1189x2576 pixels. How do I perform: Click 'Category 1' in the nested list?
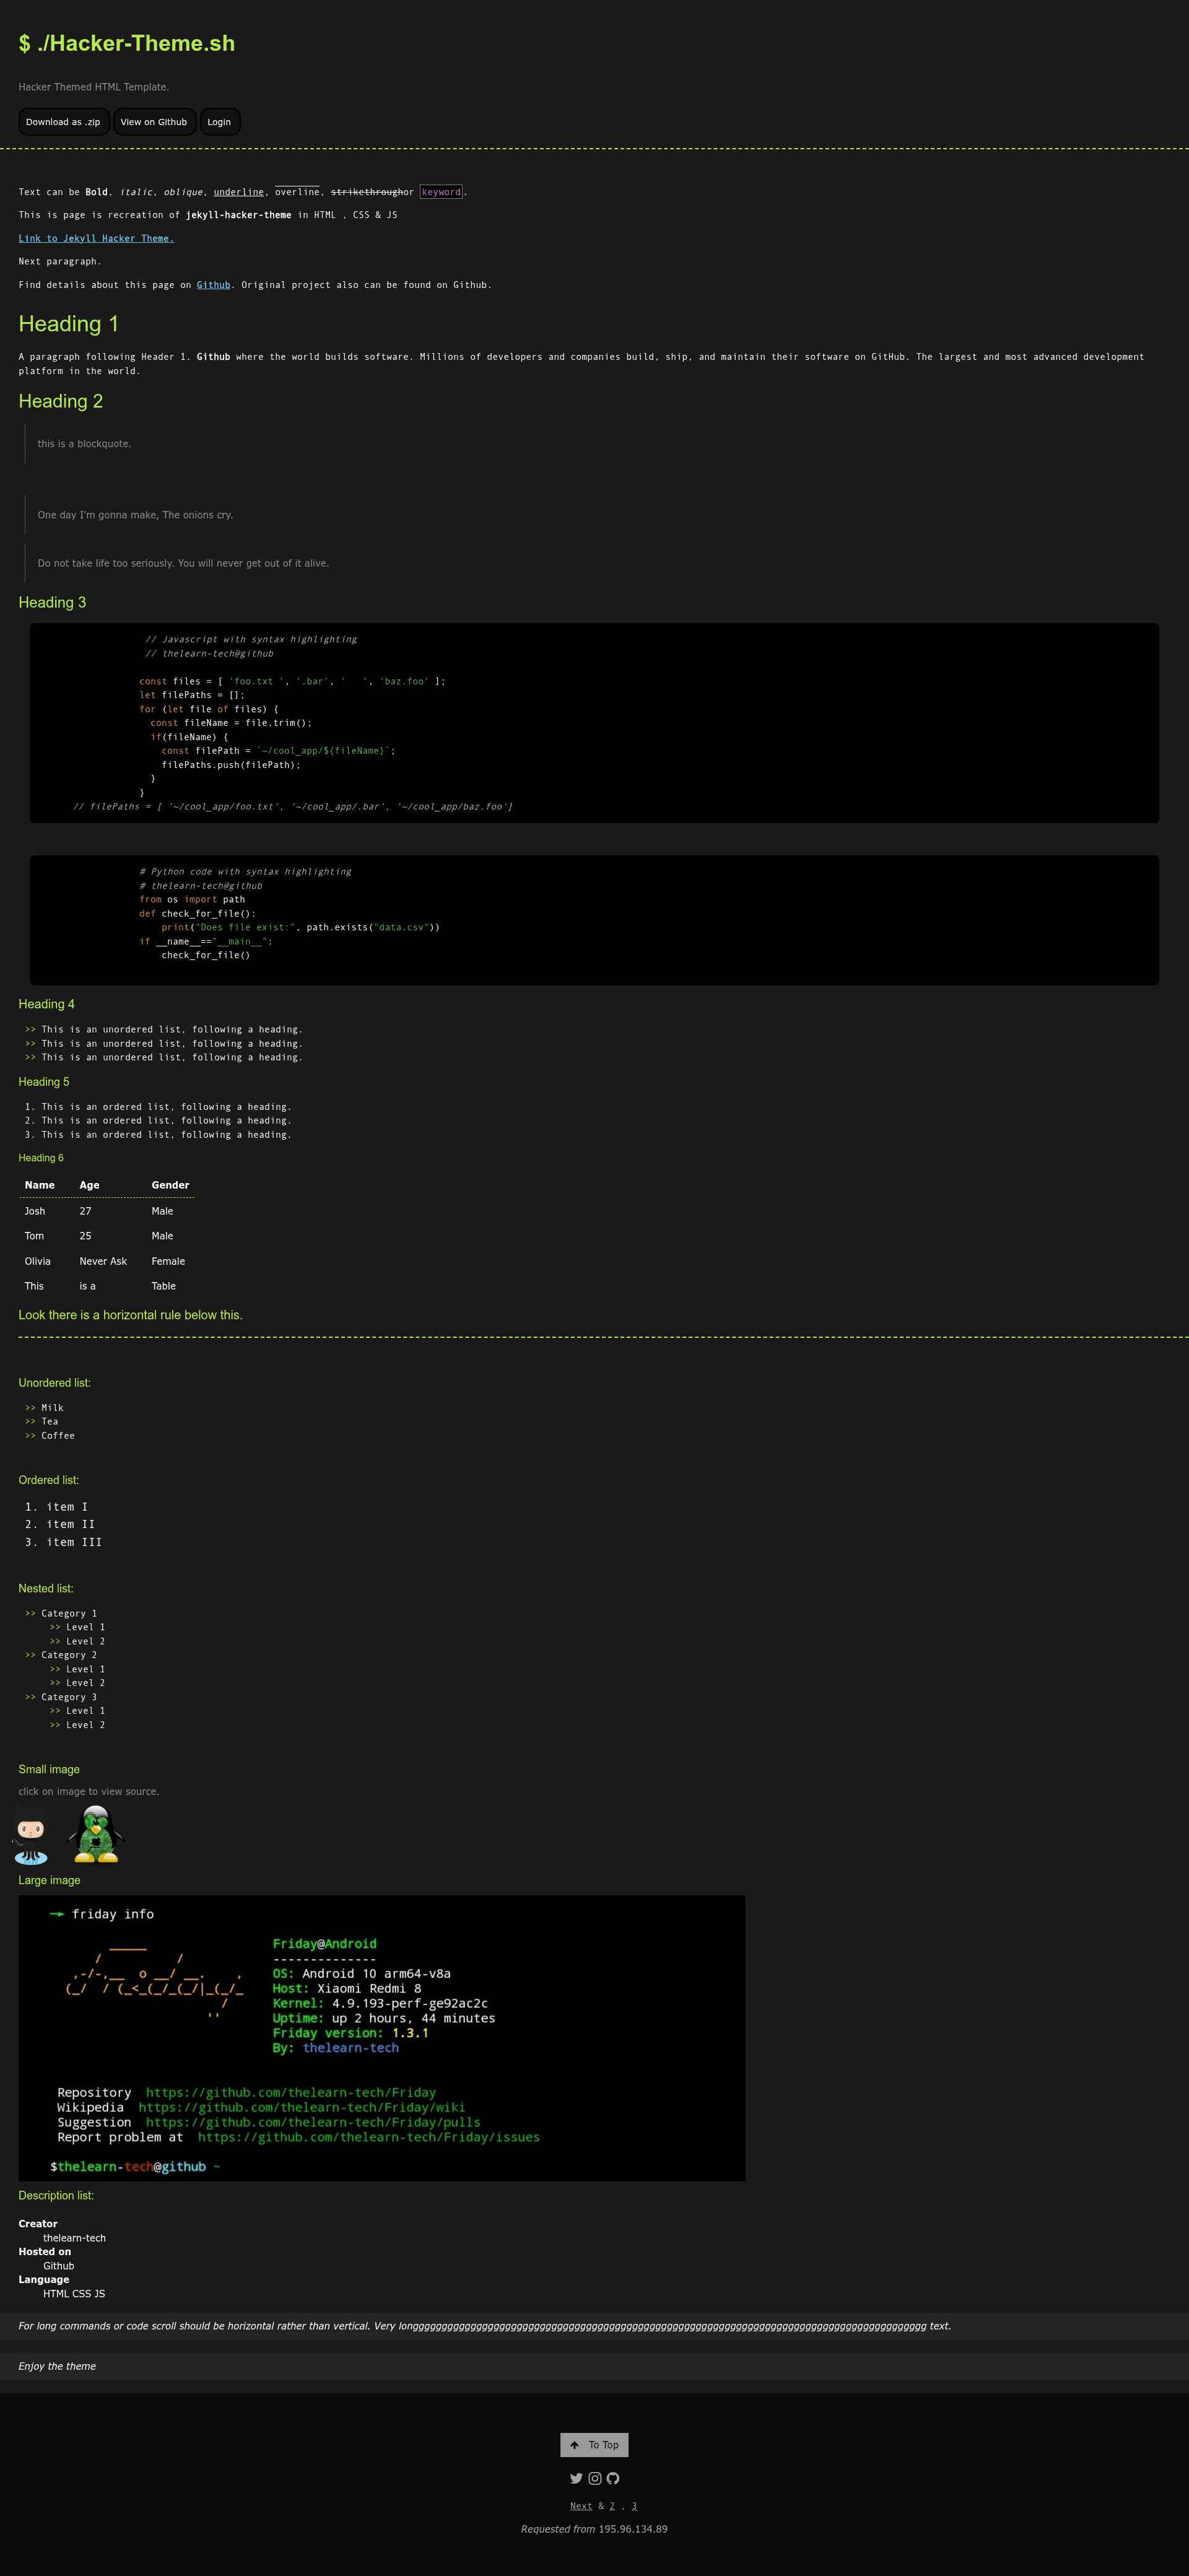(x=69, y=1613)
